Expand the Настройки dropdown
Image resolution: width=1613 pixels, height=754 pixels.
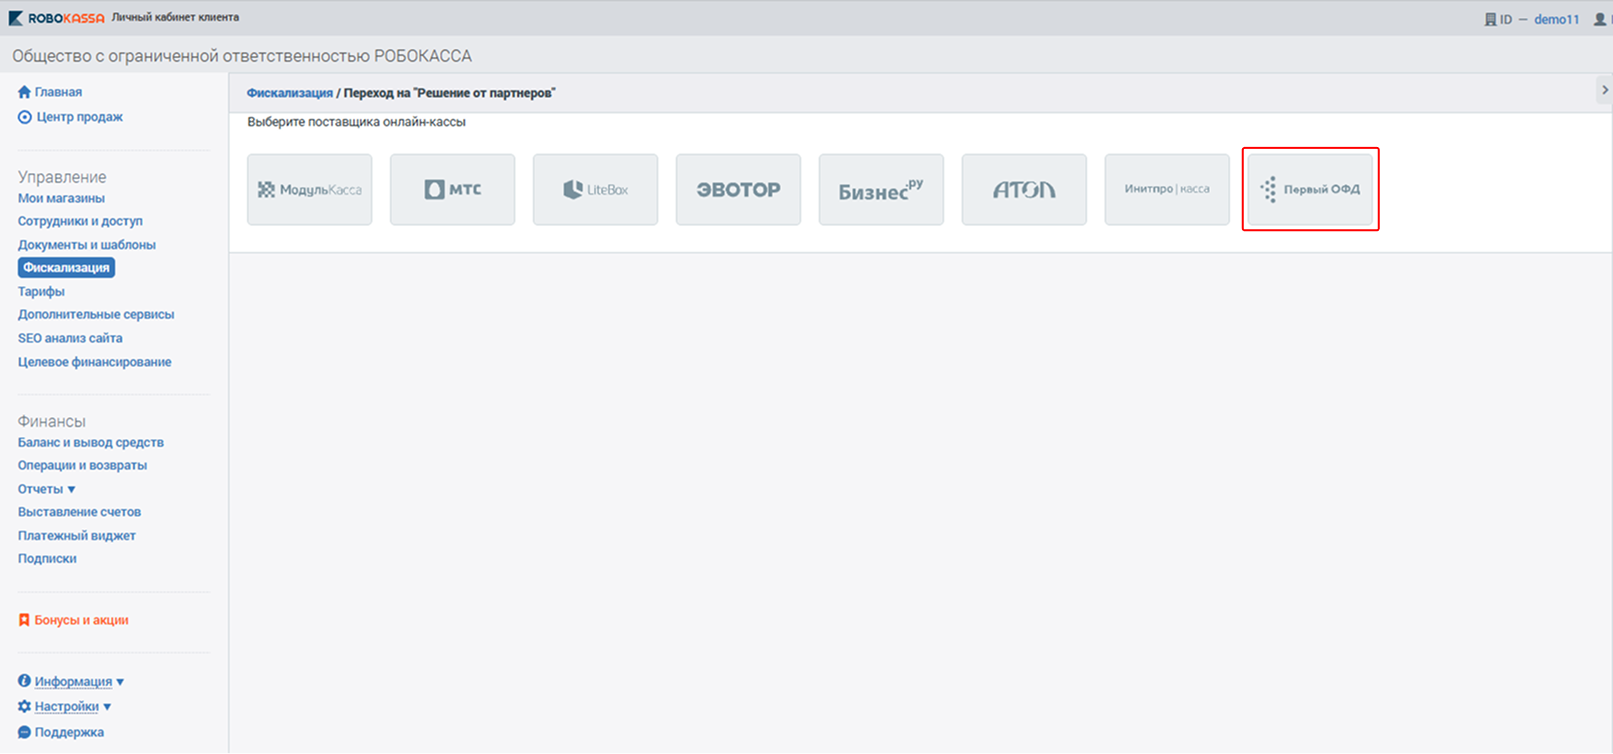click(107, 707)
